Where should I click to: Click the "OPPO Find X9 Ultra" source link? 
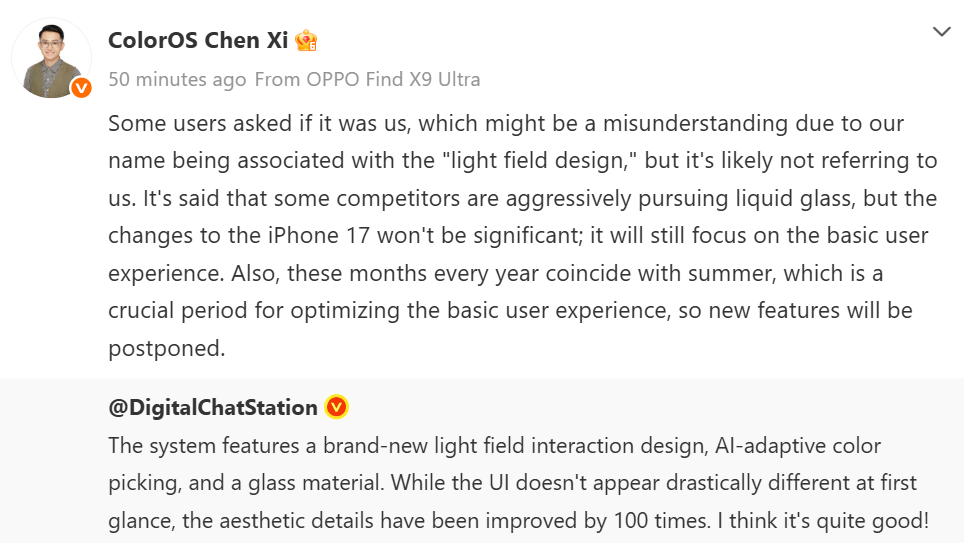pos(393,79)
